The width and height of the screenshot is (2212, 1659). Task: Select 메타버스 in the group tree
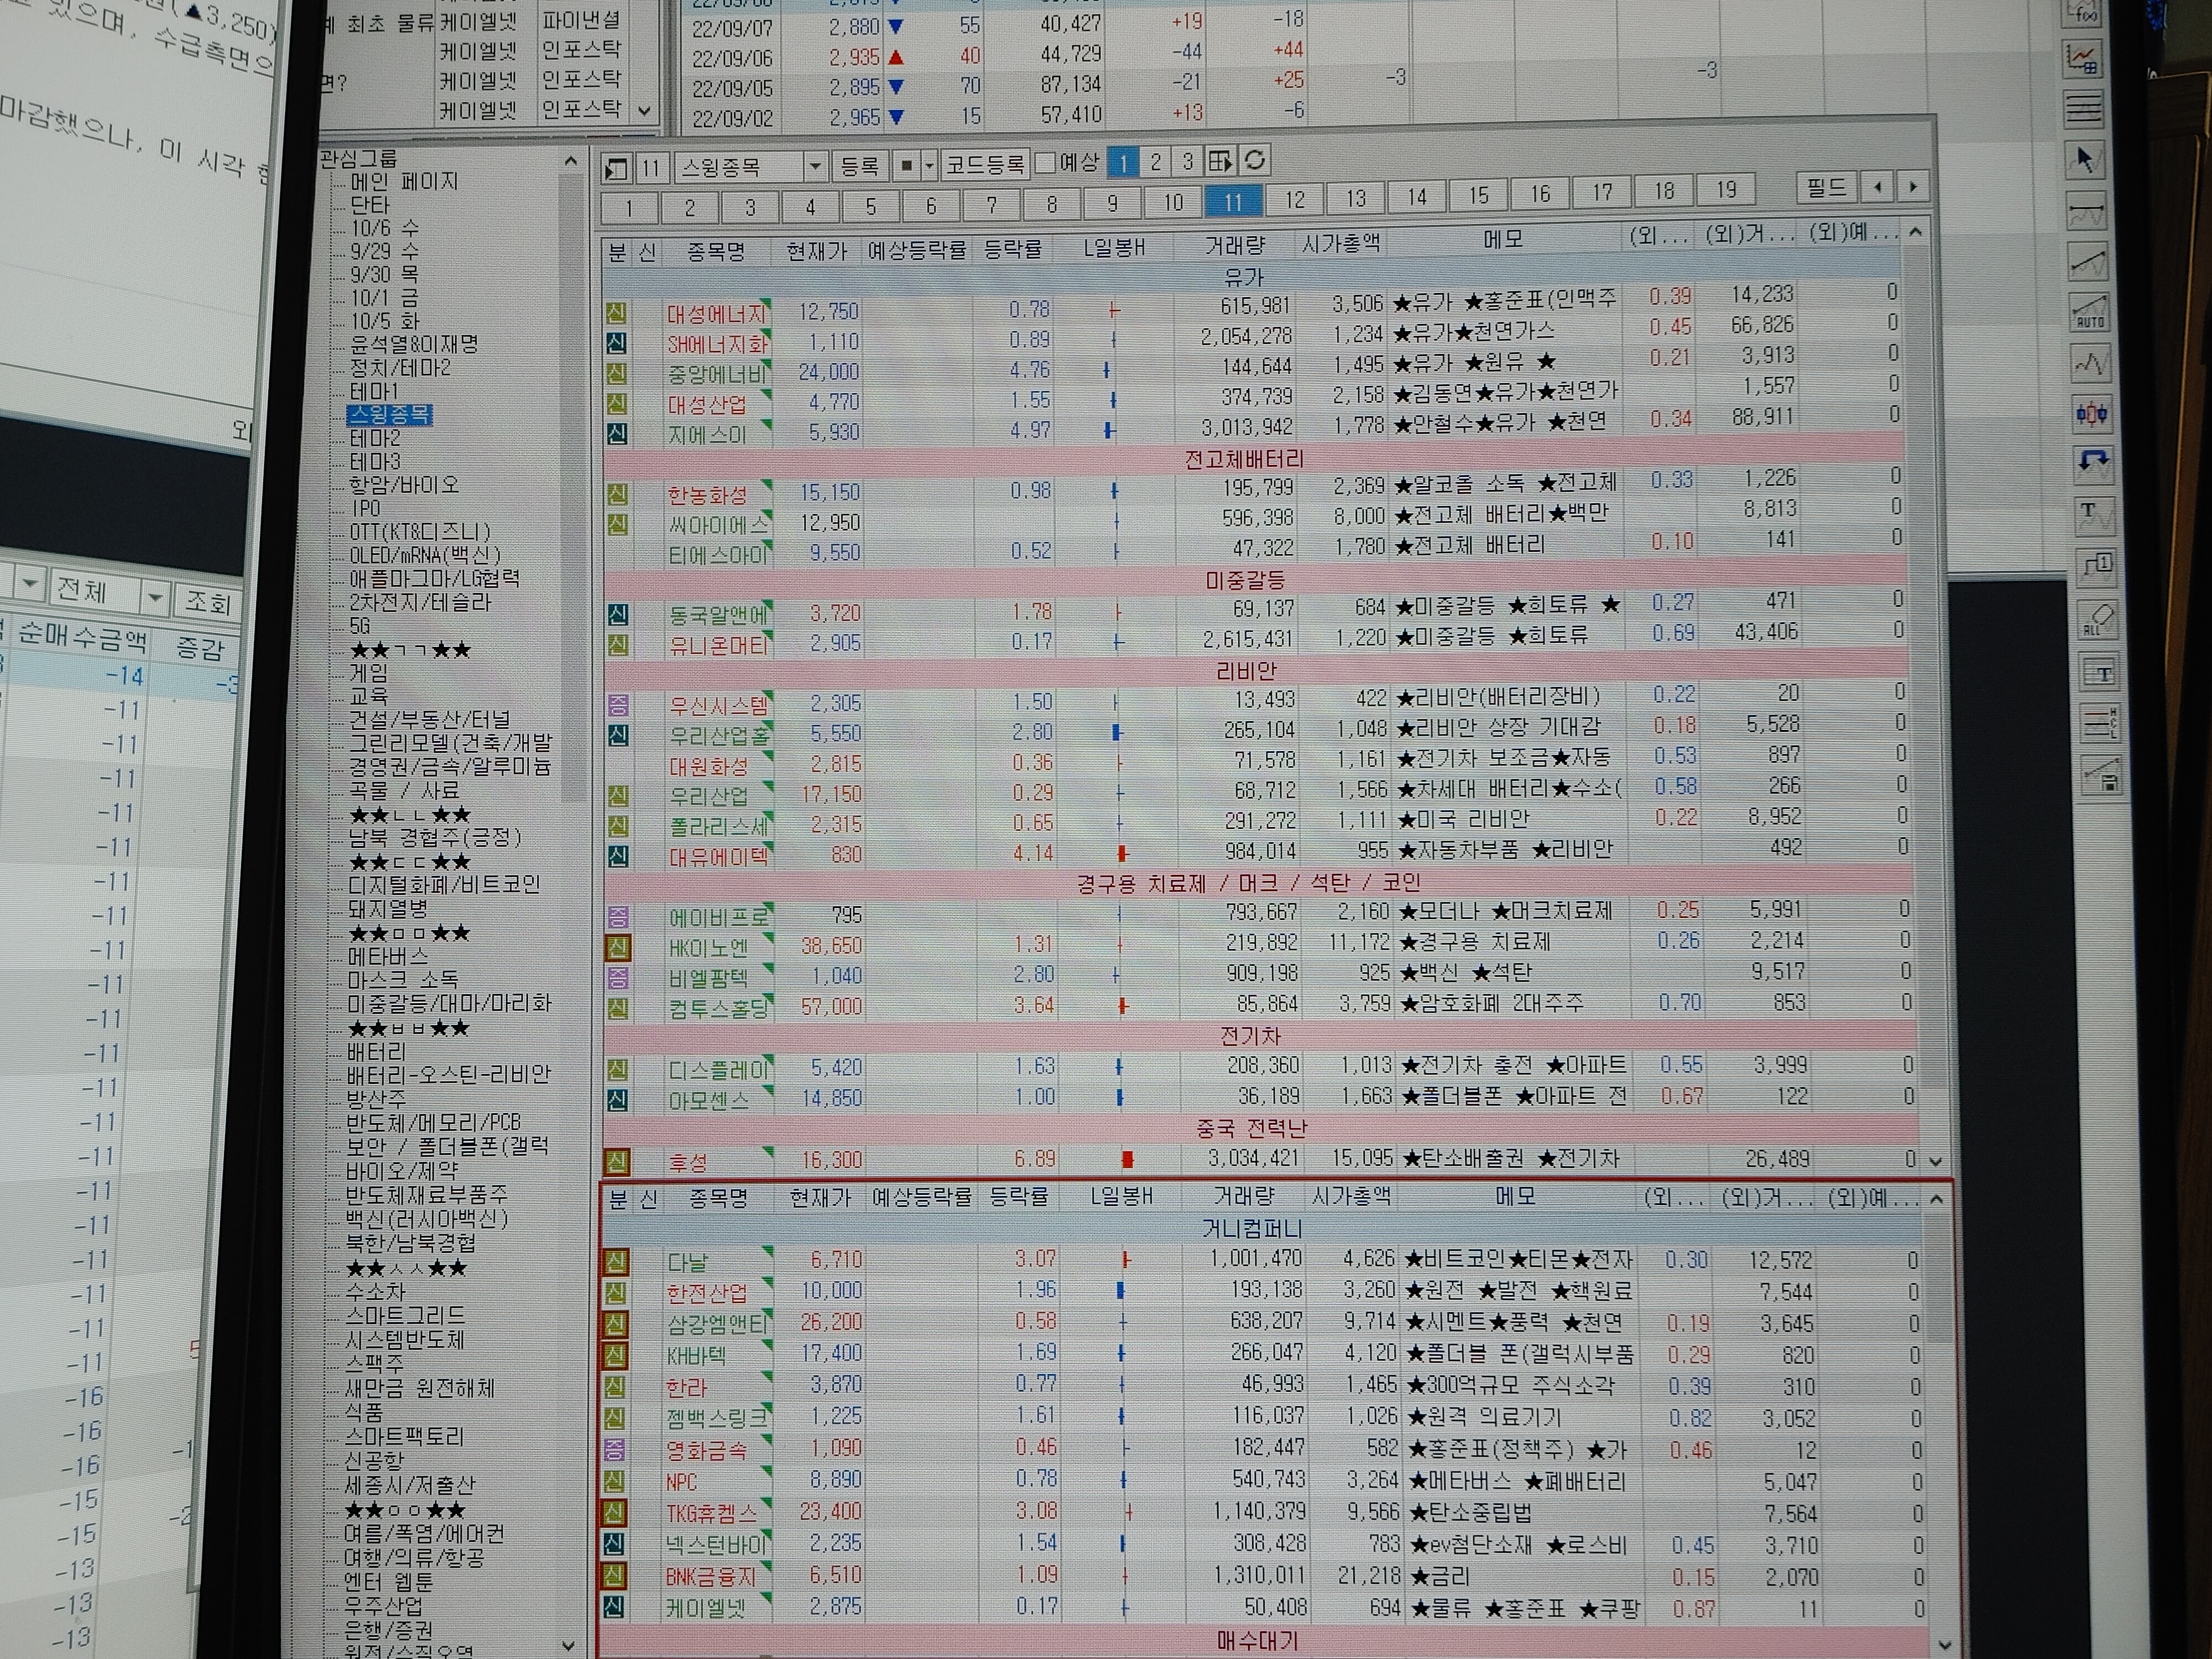click(387, 956)
